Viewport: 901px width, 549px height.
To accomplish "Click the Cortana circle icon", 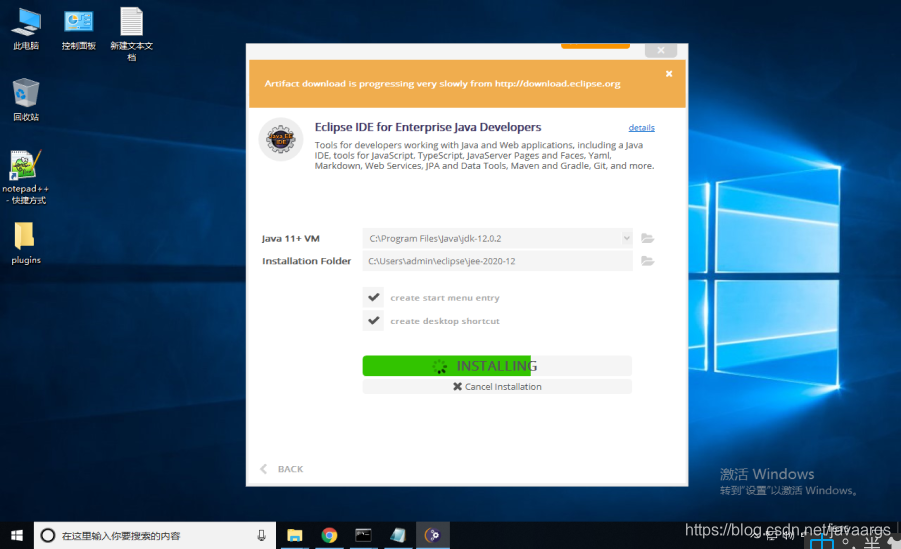I will 48,535.
